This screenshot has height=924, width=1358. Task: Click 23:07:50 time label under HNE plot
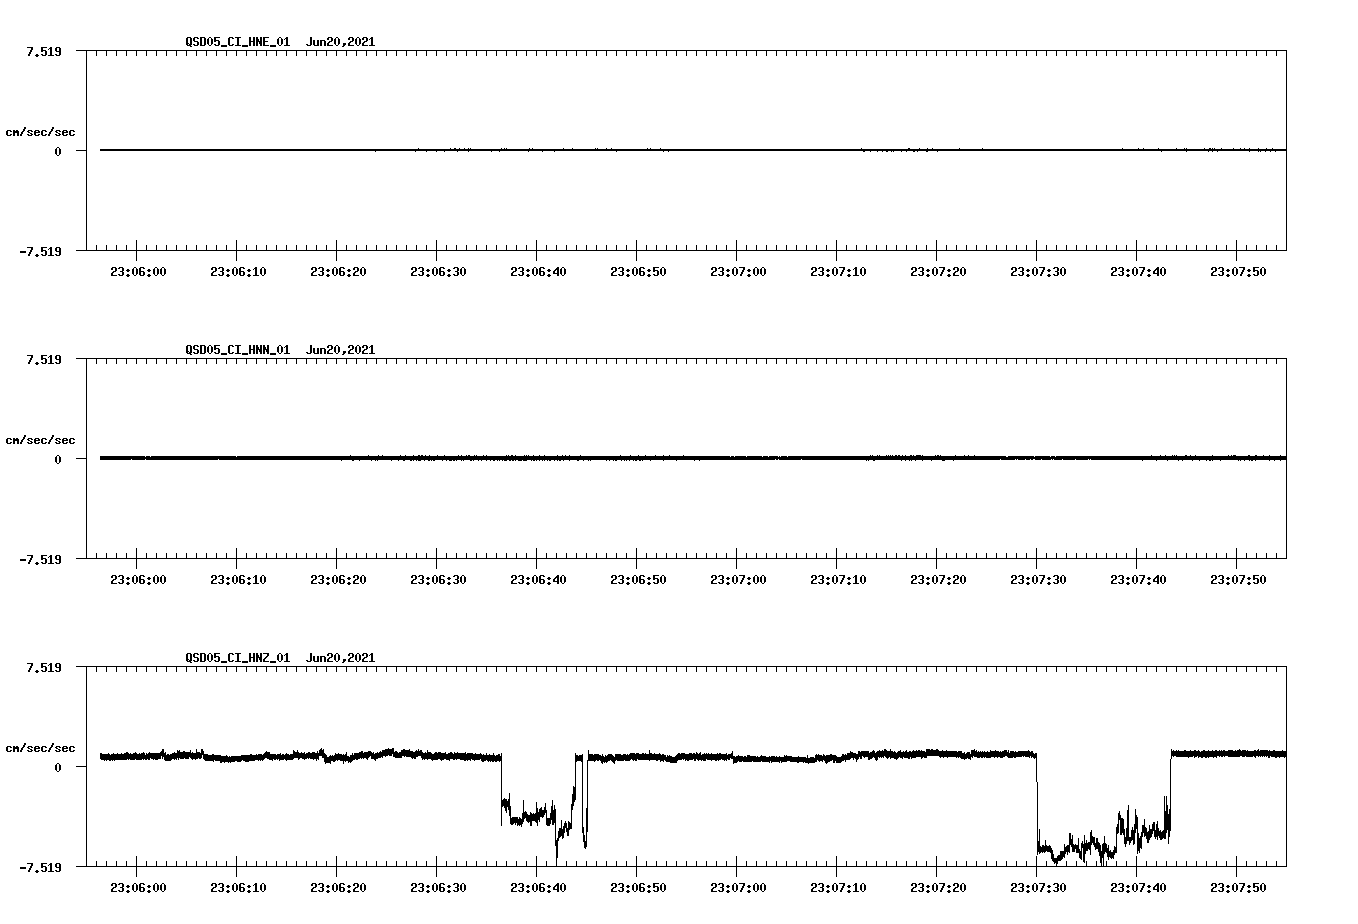(x=1238, y=272)
